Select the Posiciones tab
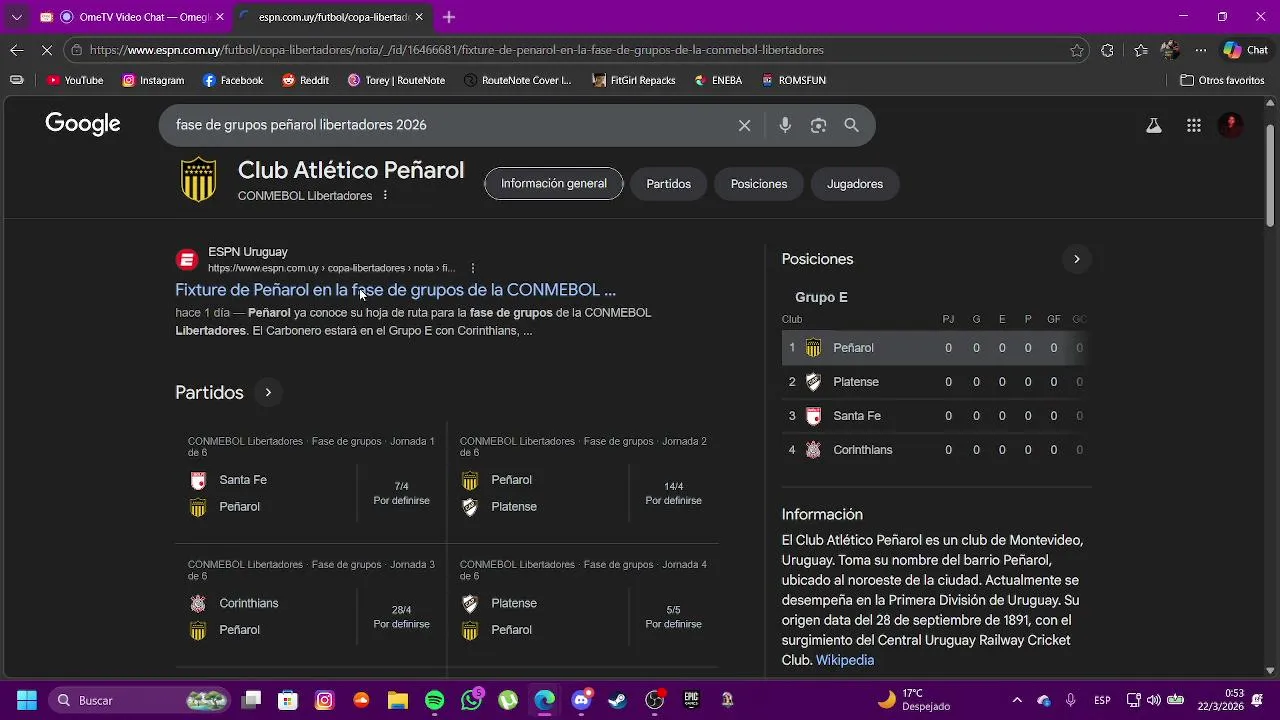Screen dimensions: 1280x720 click(x=759, y=184)
